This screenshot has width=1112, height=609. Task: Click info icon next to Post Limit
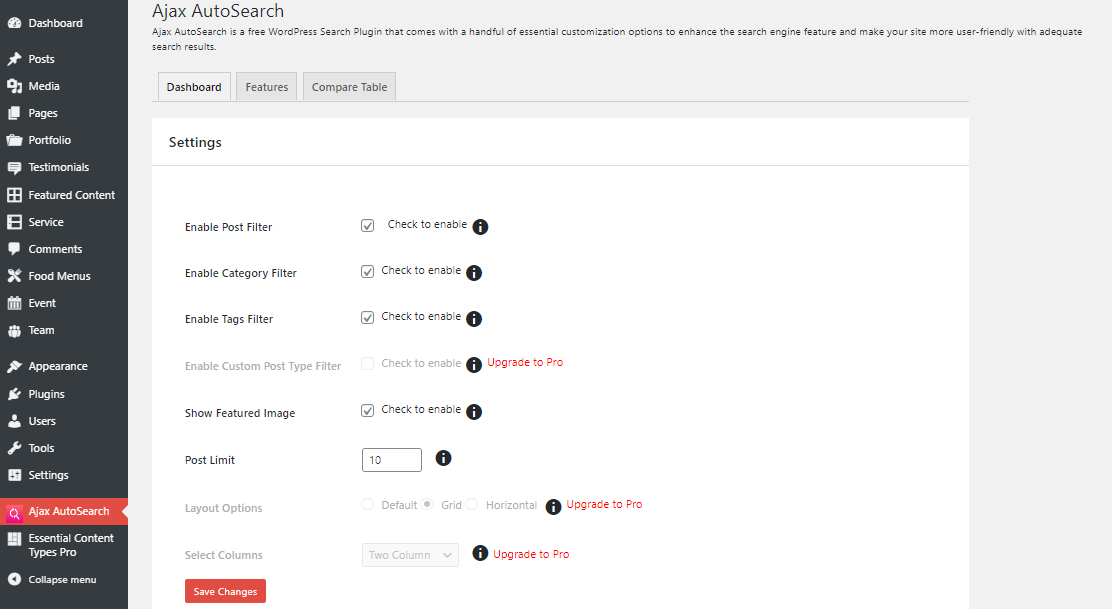point(443,458)
